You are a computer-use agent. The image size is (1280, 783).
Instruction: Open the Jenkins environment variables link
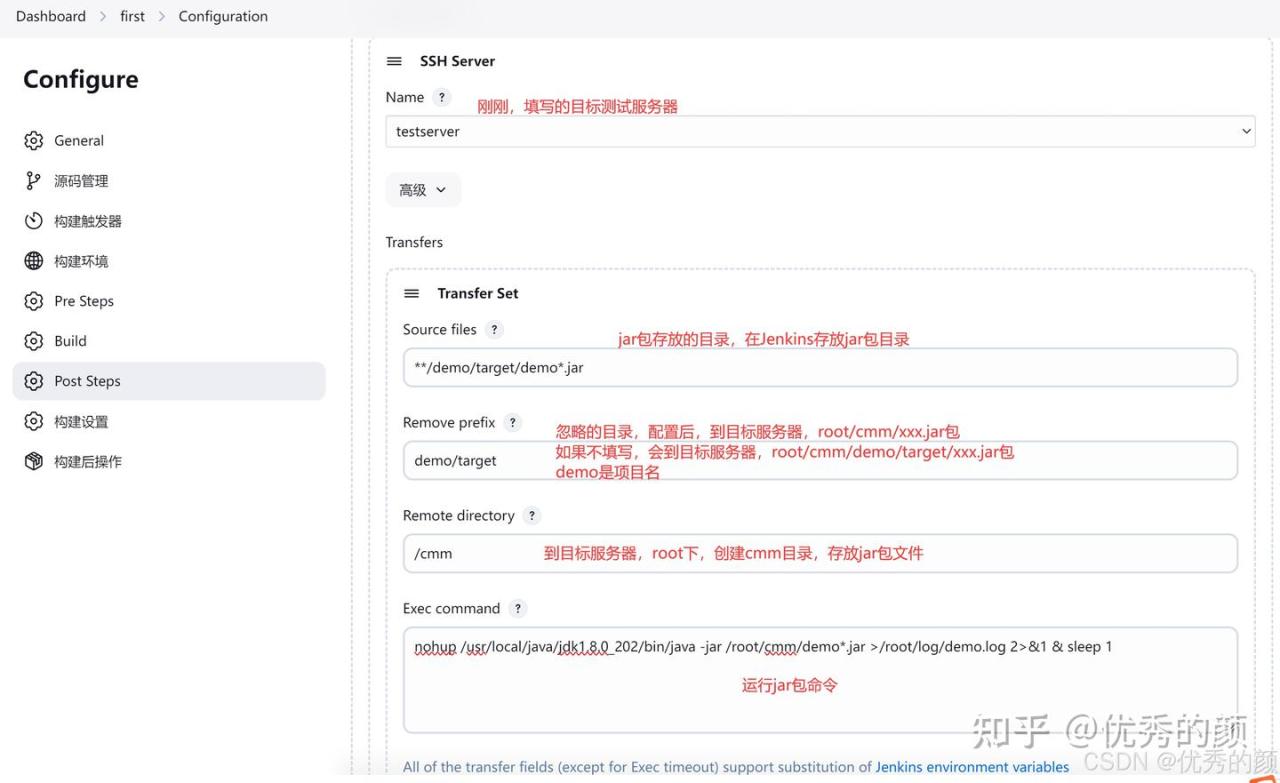[972, 767]
